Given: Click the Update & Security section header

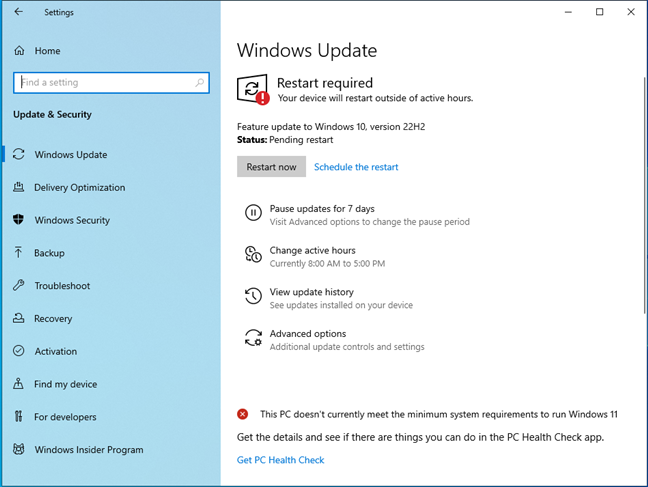Looking at the screenshot, I should click(52, 115).
